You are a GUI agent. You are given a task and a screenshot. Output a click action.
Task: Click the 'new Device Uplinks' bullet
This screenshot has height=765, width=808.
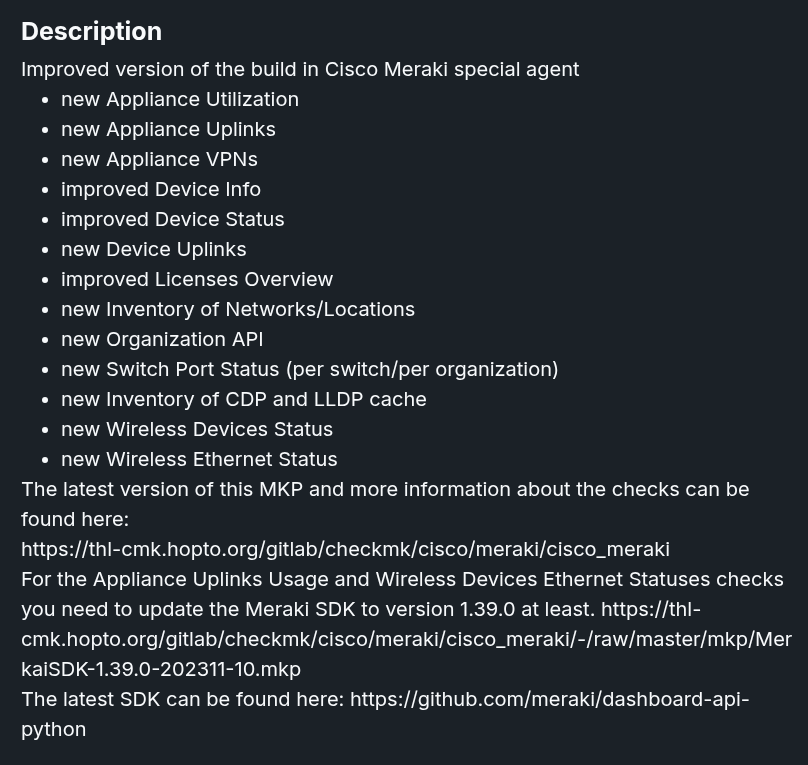[x=154, y=249]
